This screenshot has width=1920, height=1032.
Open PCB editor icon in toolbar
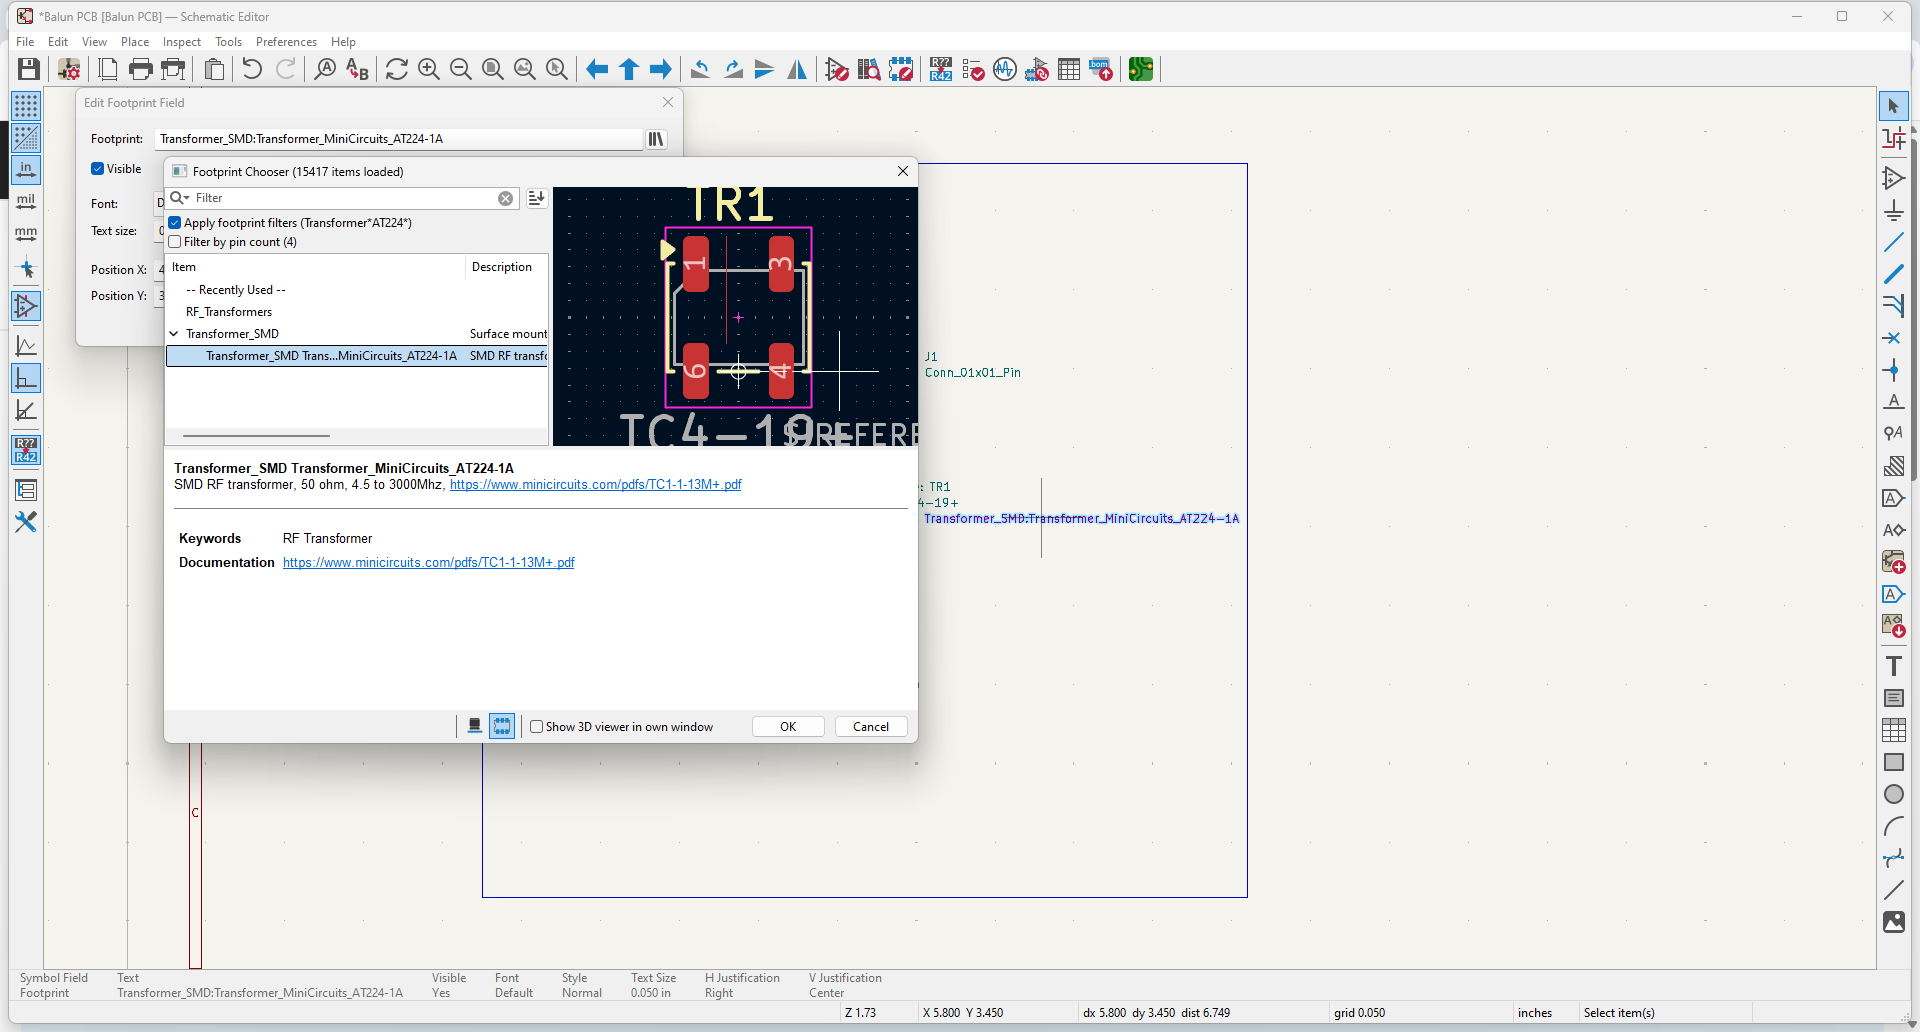point(1141,69)
